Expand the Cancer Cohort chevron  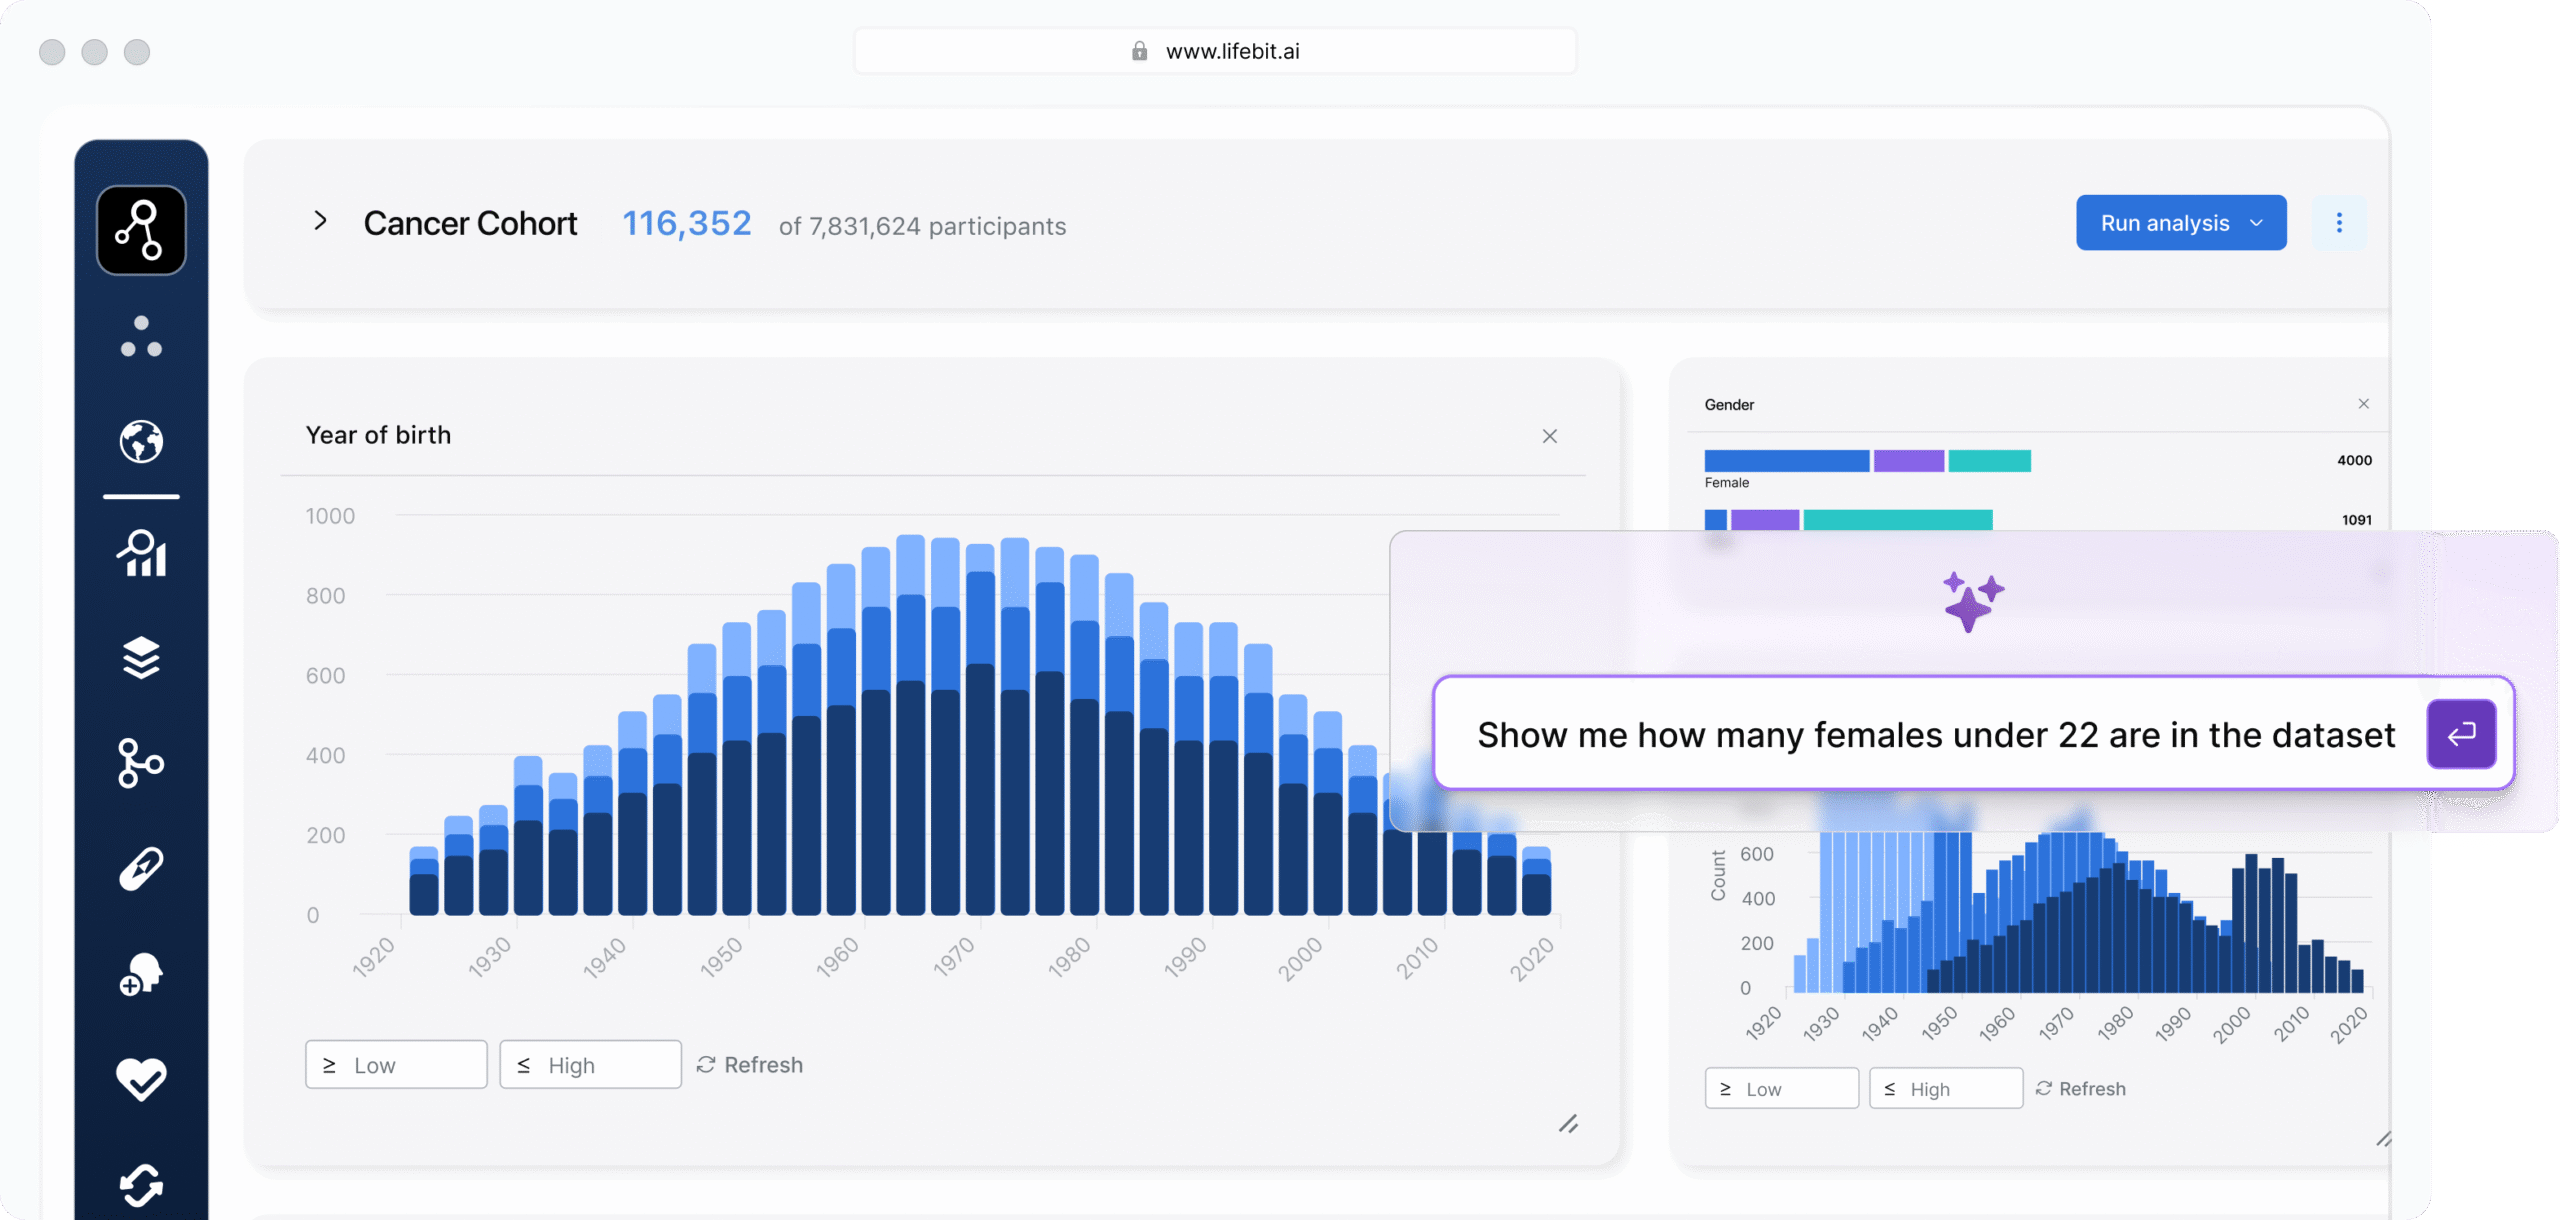coord(320,221)
